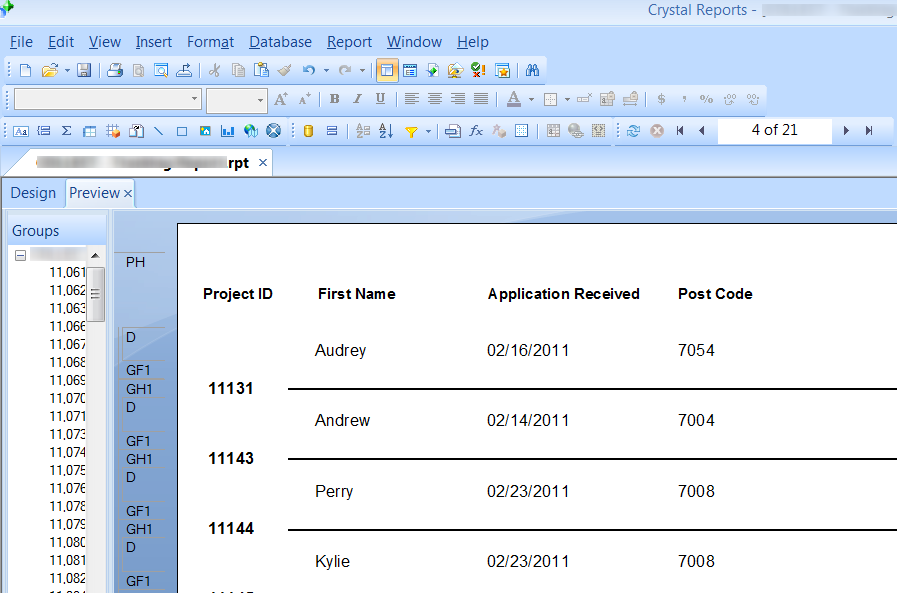This screenshot has height=593, width=897.
Task: Search the report using the binoculars icon
Action: (533, 70)
